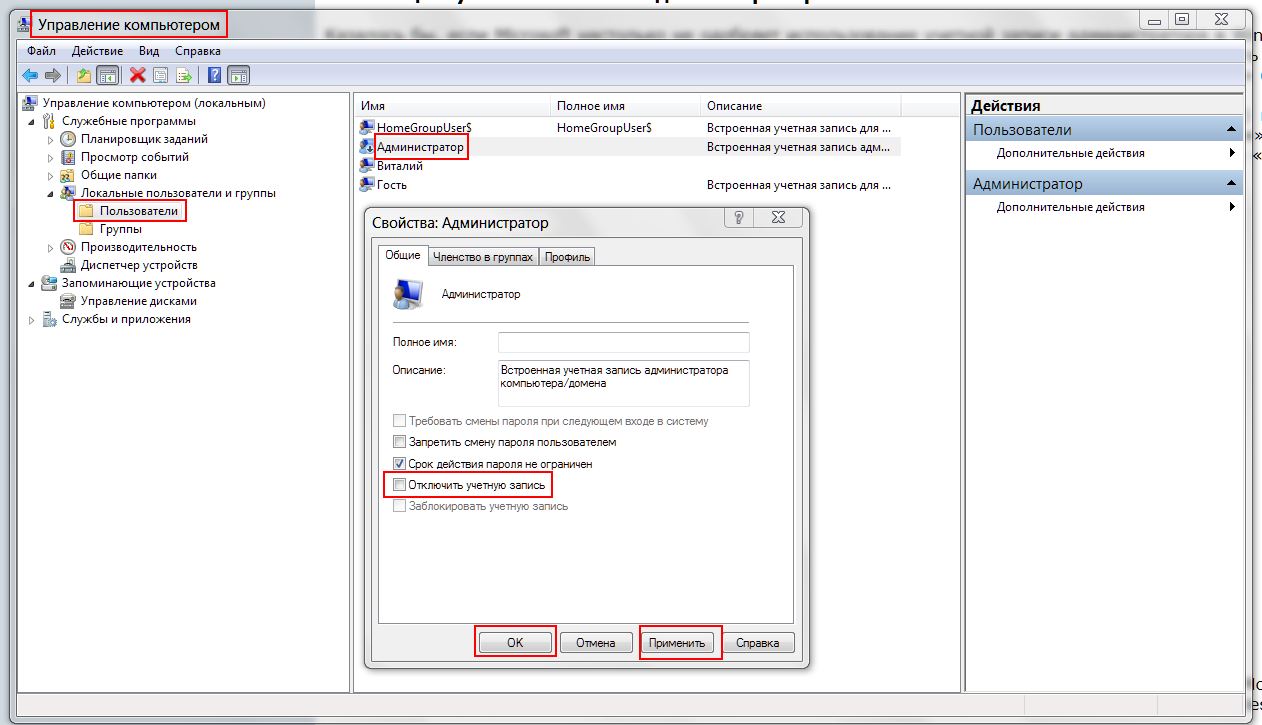
Task: Click the Управление дисками icon
Action: [68, 301]
